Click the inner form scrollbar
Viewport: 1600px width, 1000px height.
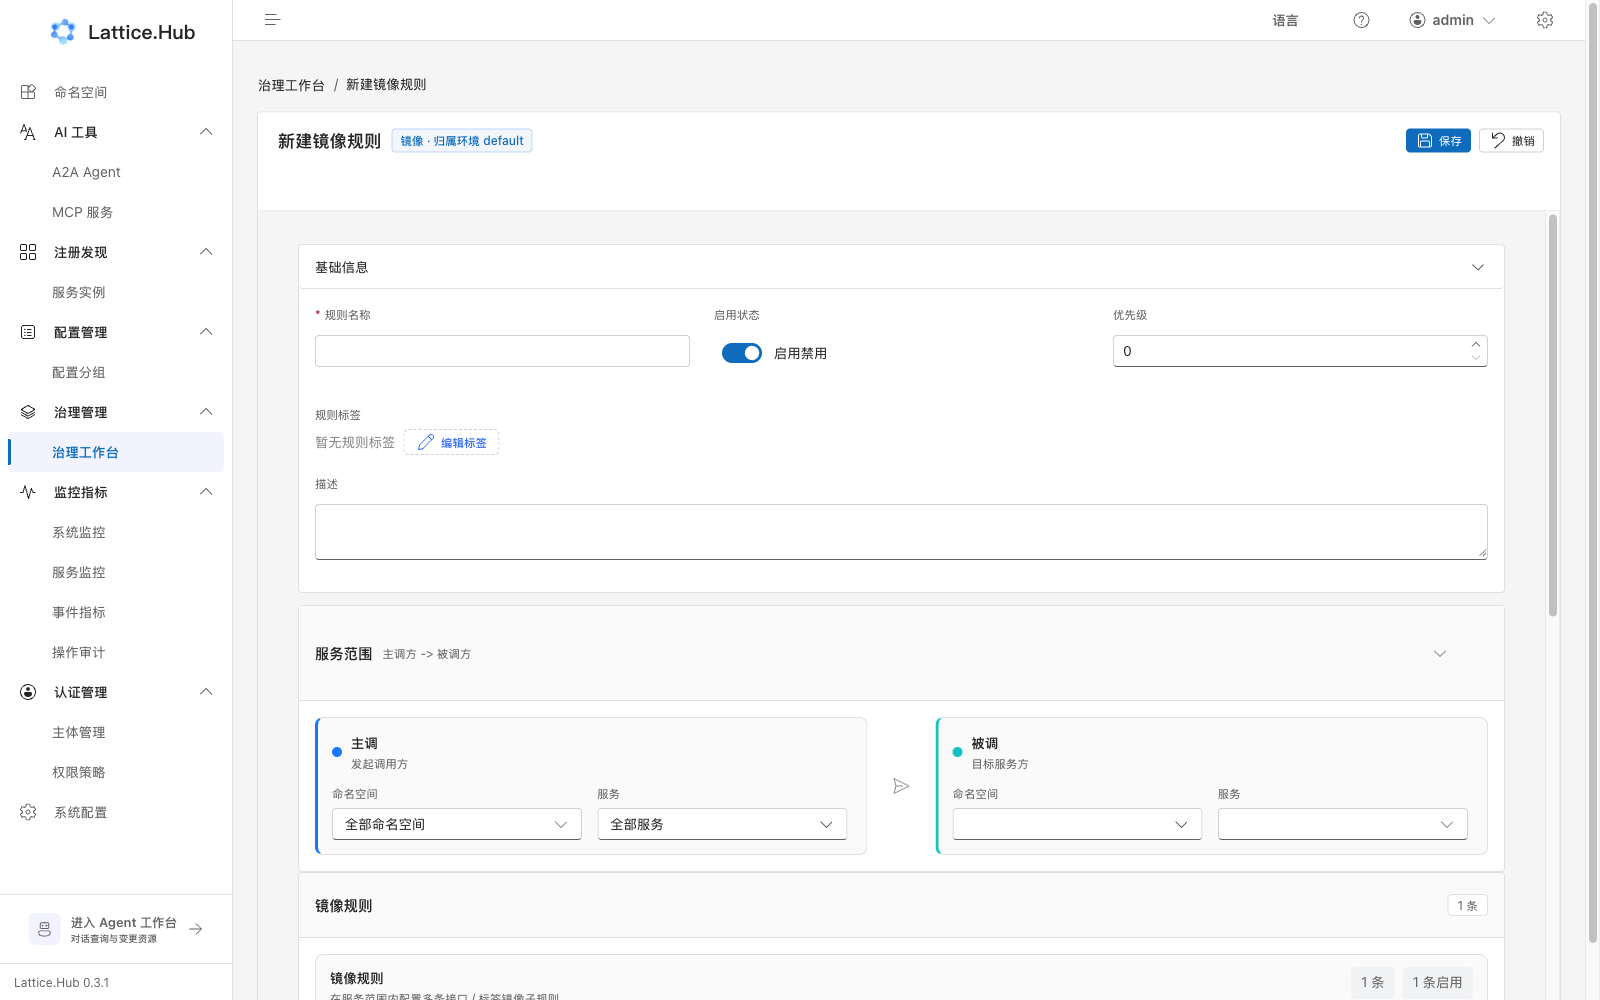1553,415
